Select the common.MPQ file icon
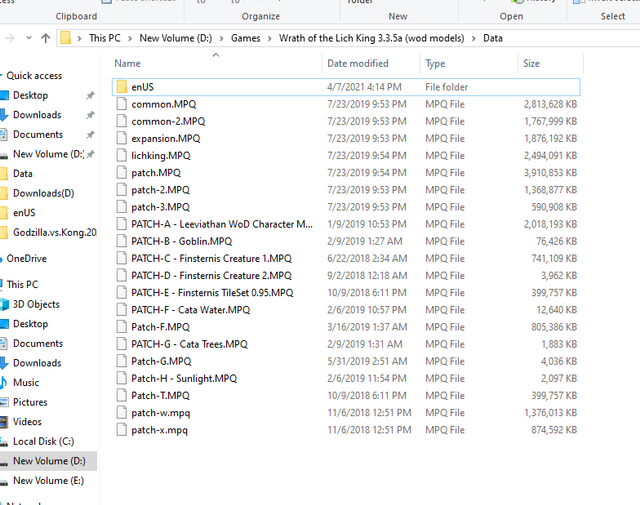Screen dimensions: 640x505 point(122,104)
